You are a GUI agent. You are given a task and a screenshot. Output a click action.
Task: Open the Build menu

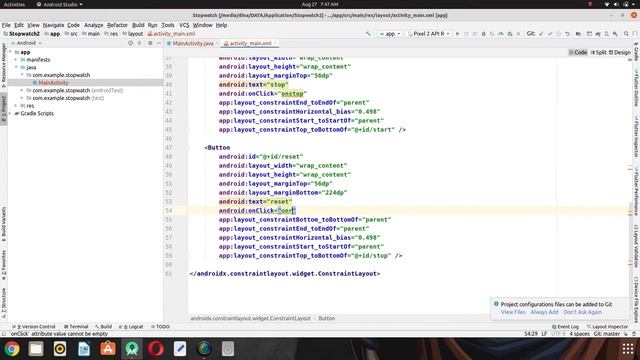[x=138, y=25]
